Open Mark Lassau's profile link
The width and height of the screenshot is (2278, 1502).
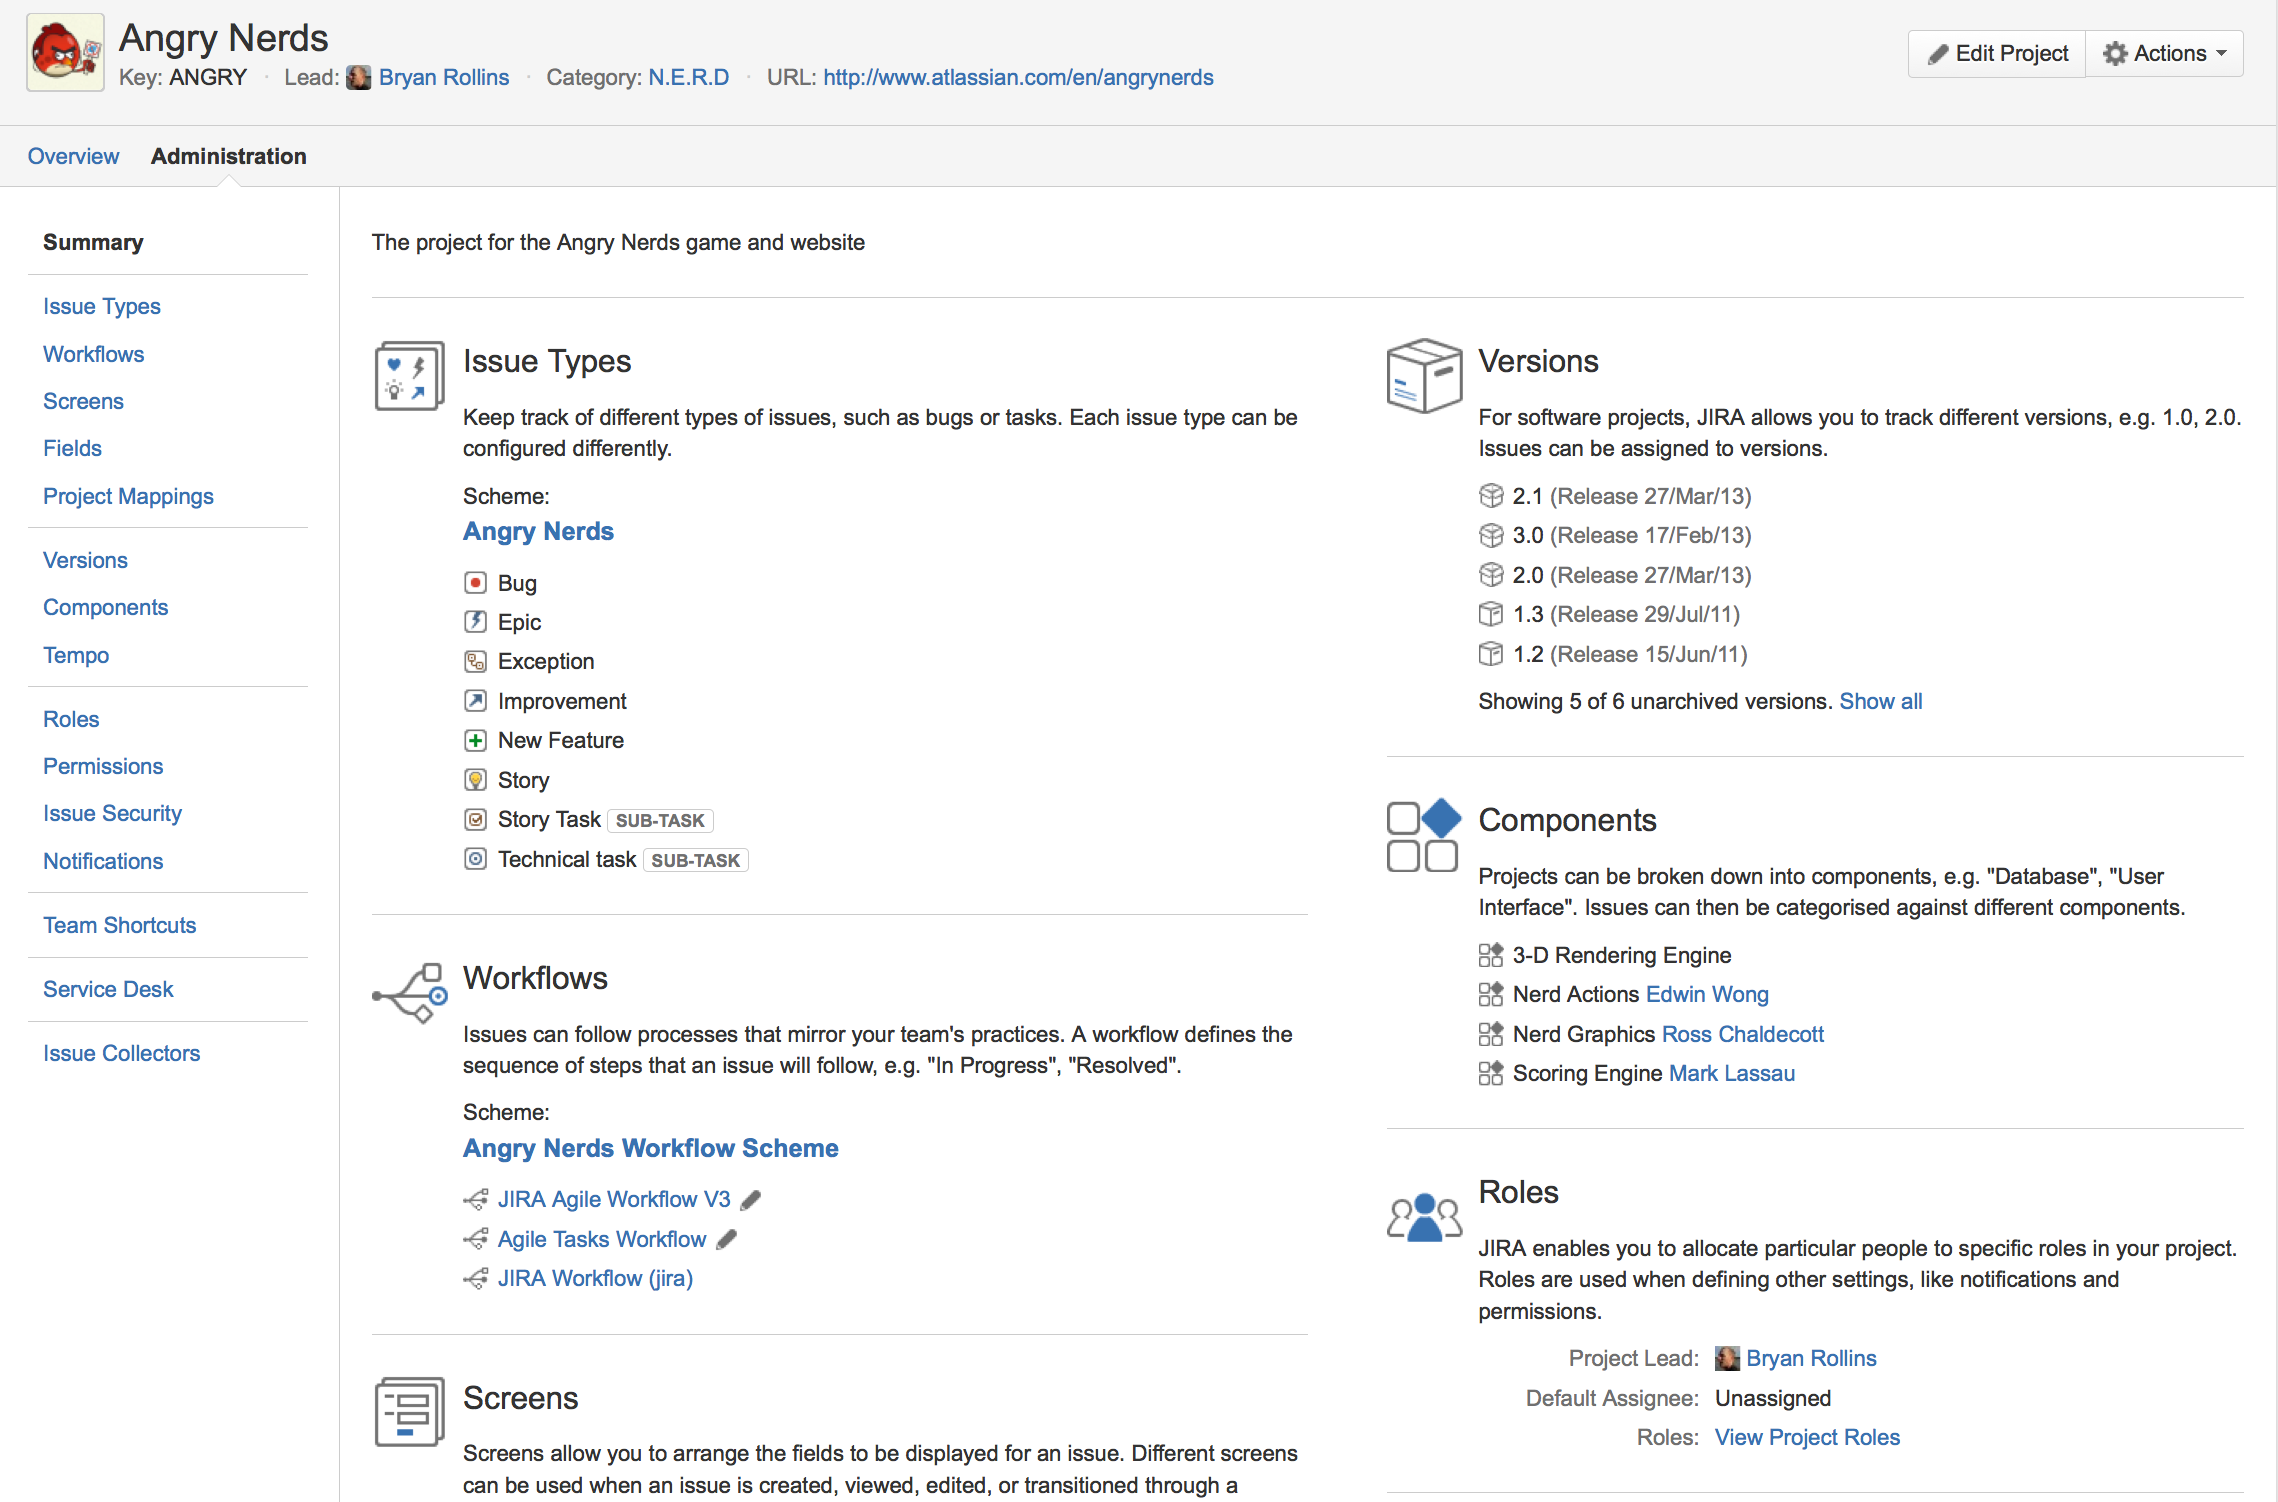pos(1732,1073)
